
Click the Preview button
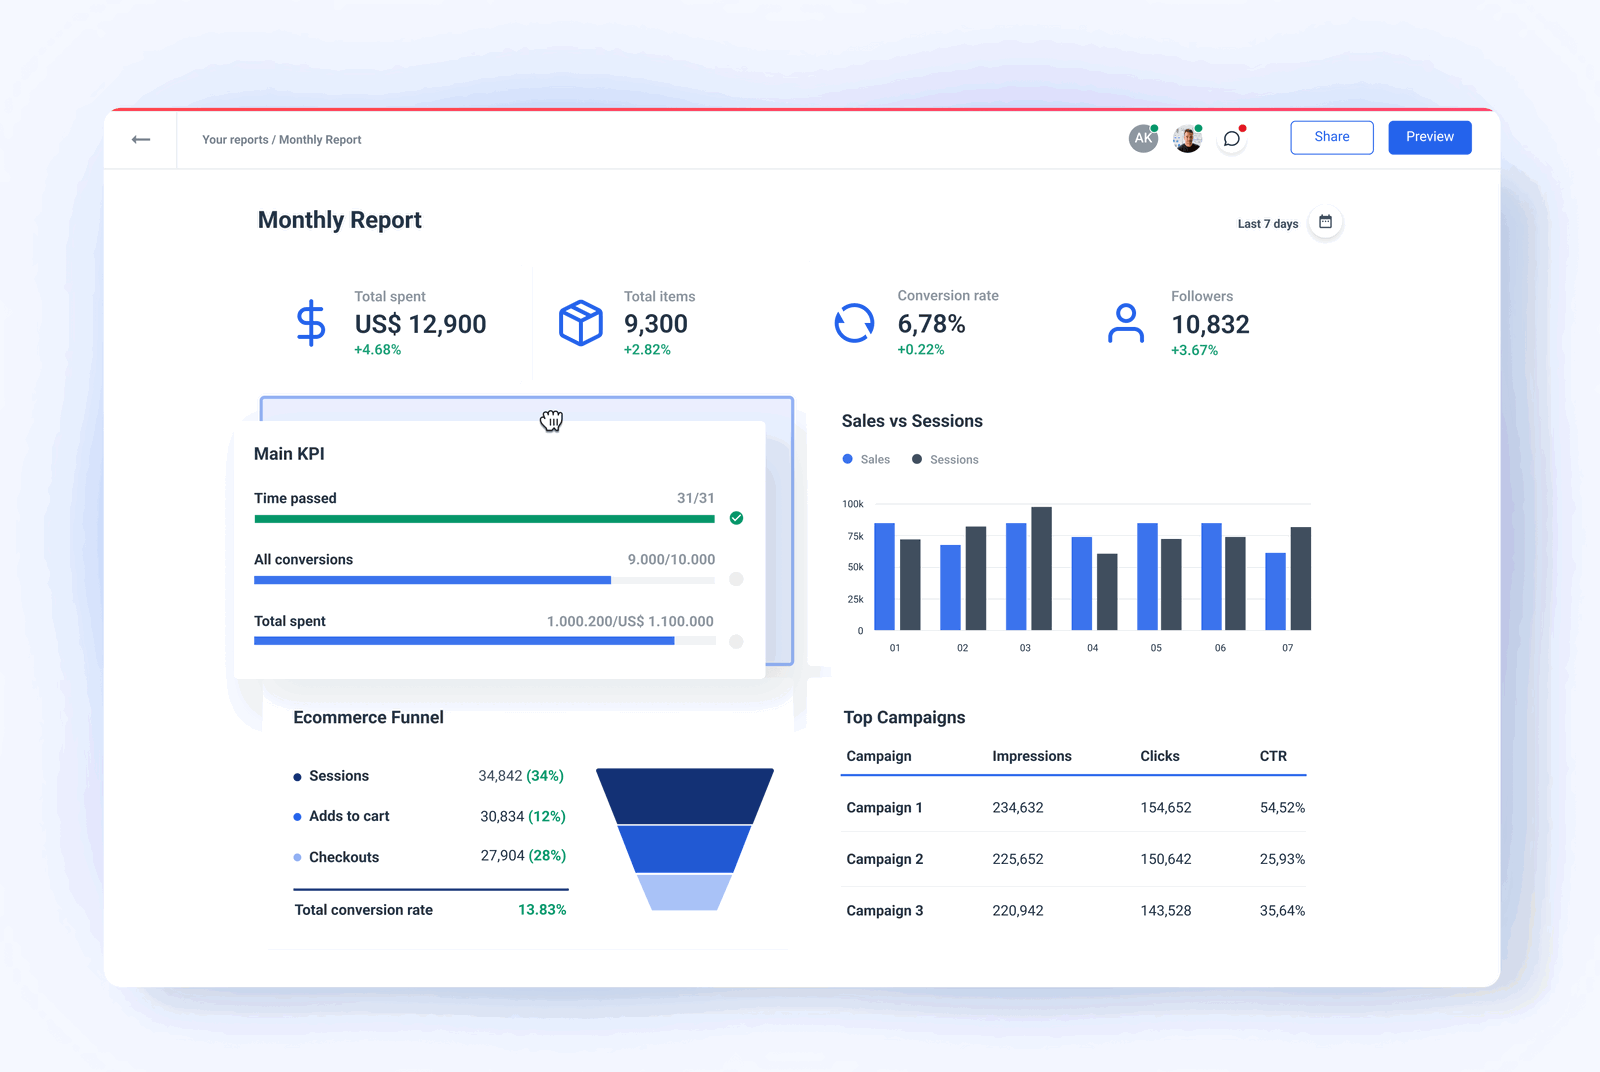1429,137
